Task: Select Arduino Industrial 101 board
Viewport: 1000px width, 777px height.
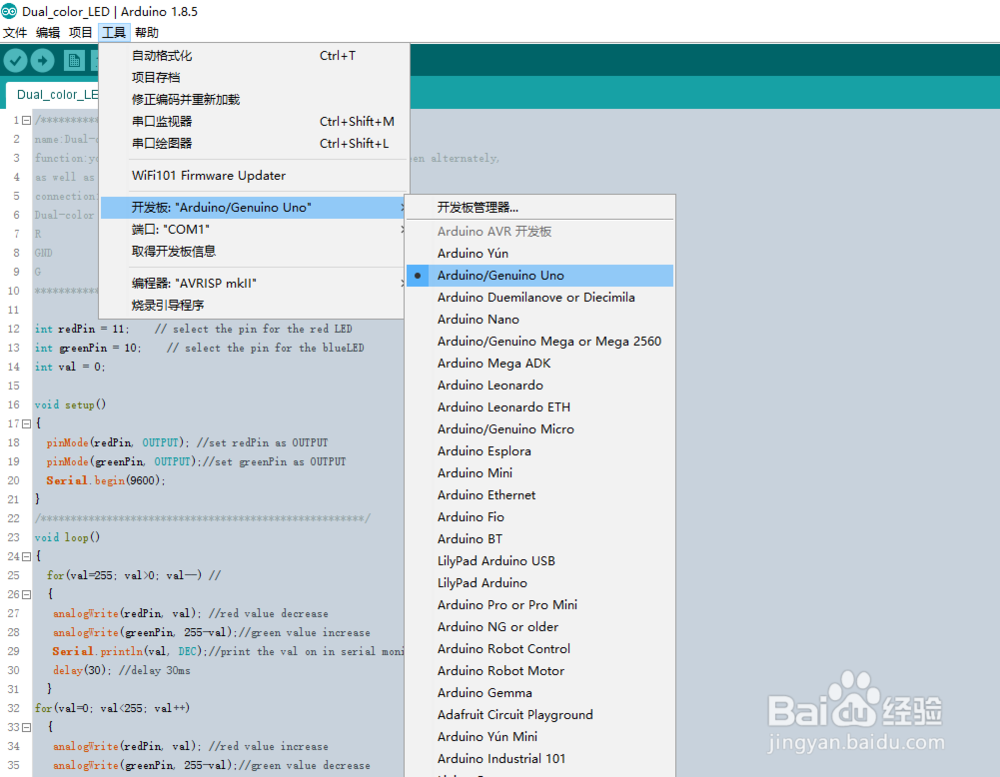Action: (540, 758)
